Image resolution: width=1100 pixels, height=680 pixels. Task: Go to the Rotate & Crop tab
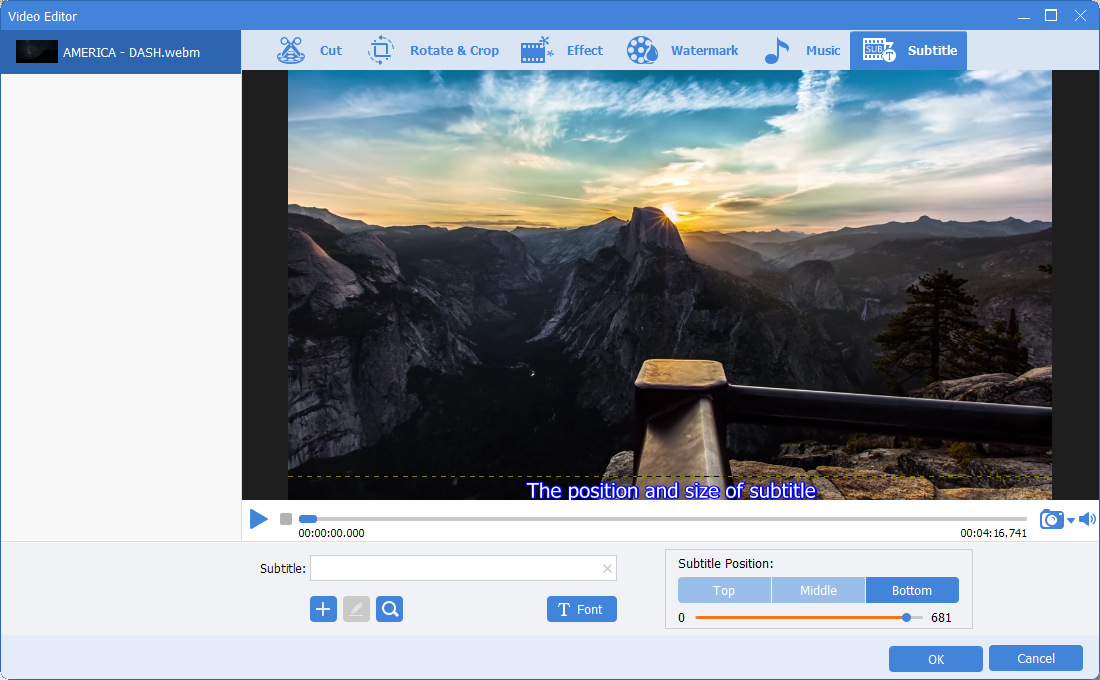pyautogui.click(x=433, y=51)
